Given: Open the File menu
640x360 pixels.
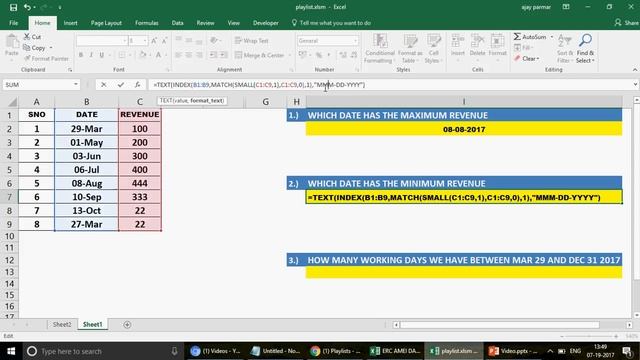Looking at the screenshot, I should (x=13, y=23).
